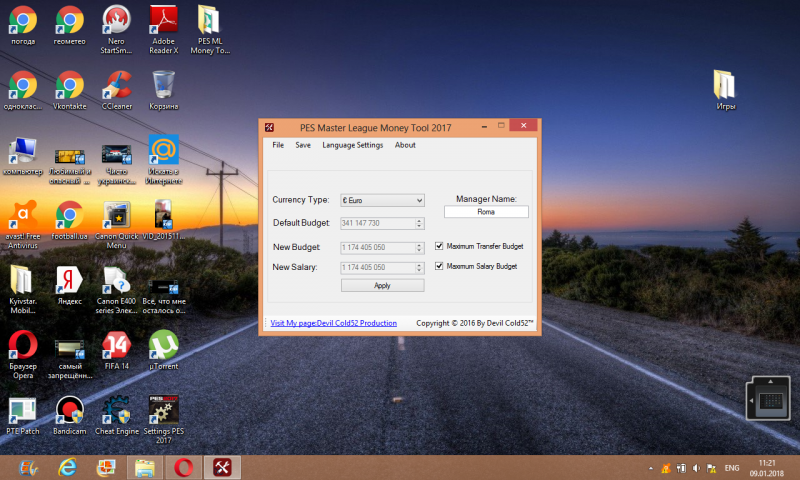800x480 pixels.
Task: Open the File menu
Action: tap(278, 145)
